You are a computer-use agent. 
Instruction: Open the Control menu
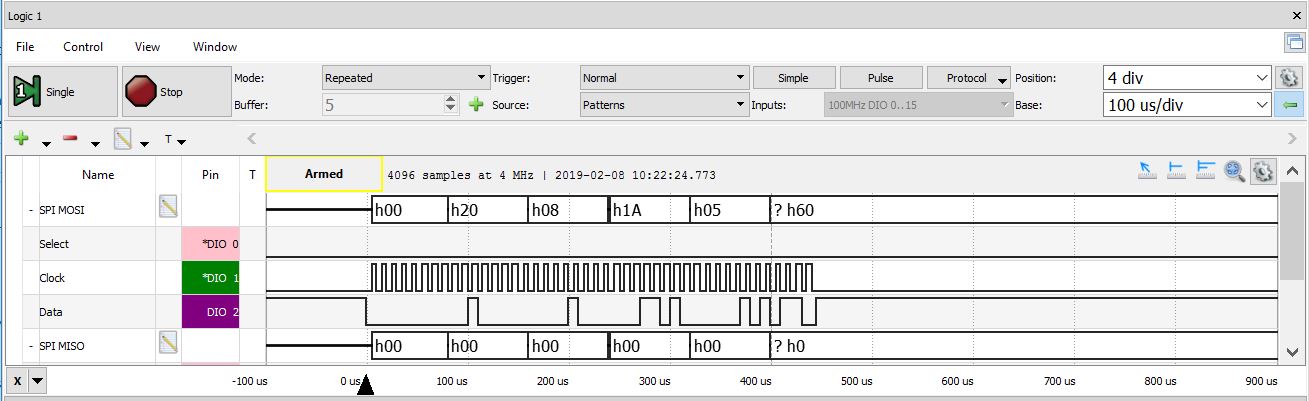[83, 46]
